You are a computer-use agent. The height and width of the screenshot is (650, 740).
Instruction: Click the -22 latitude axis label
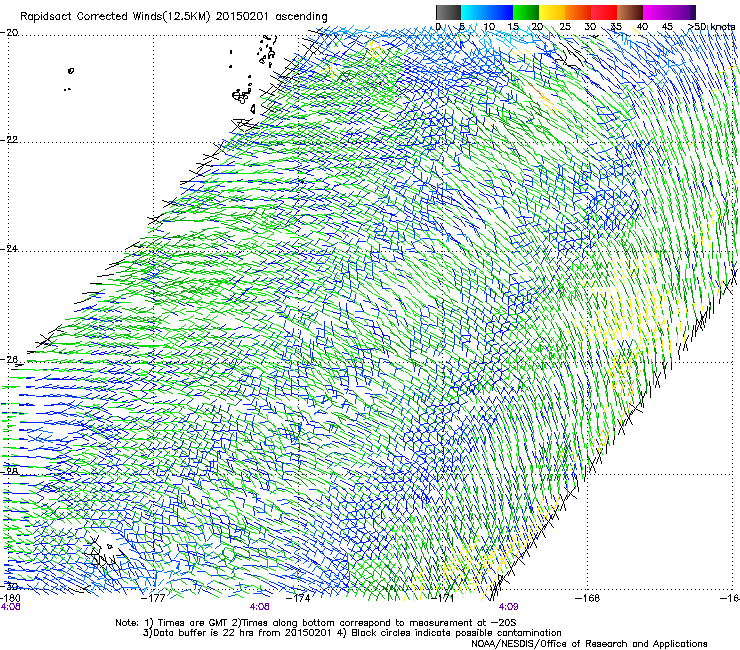[10, 140]
